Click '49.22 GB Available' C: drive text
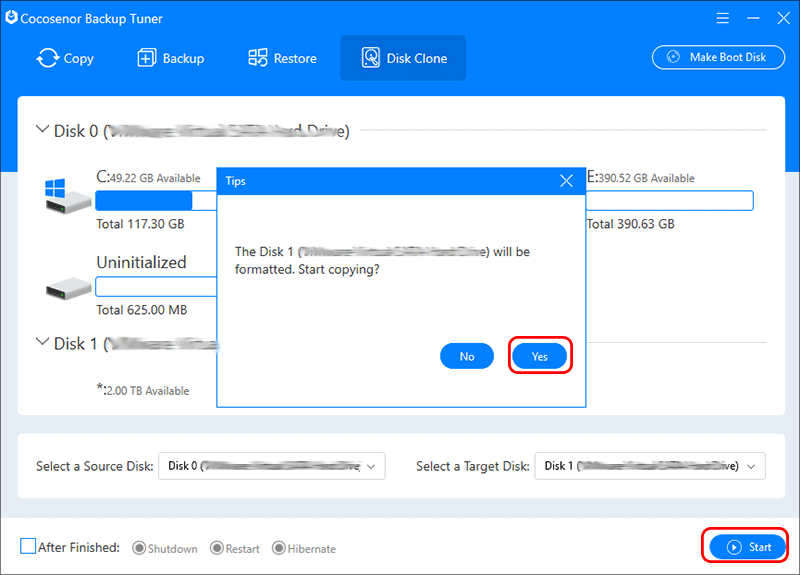 156,178
